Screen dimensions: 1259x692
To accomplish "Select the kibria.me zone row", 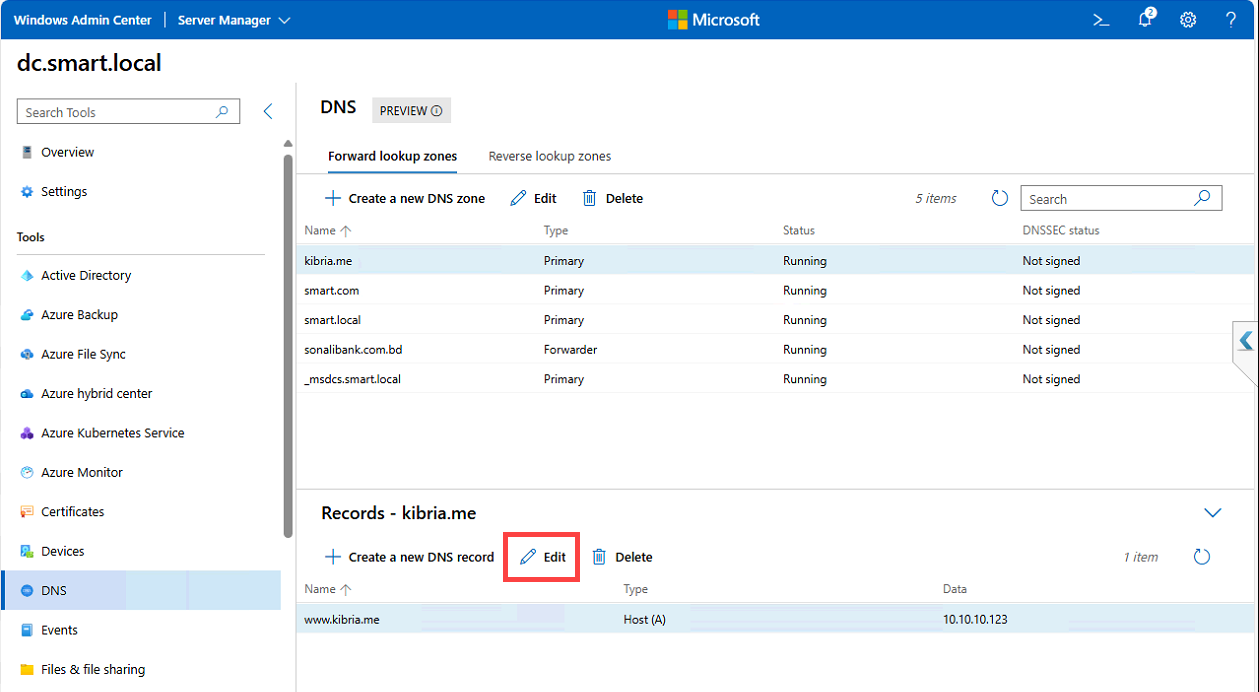I will tap(775, 260).
